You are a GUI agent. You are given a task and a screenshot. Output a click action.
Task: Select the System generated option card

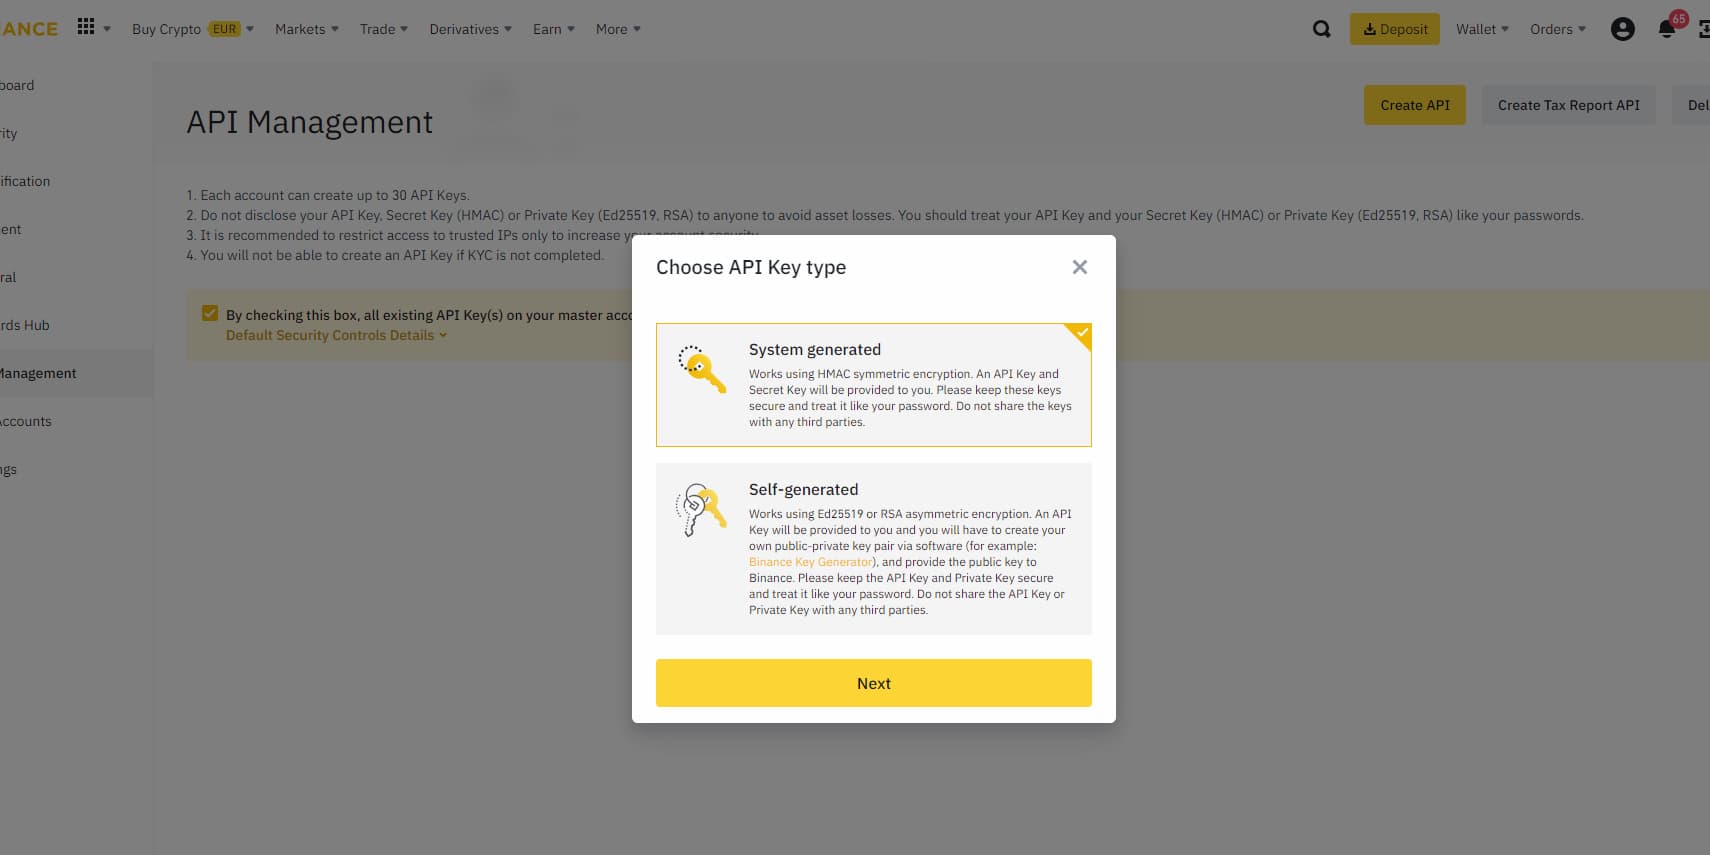873,385
